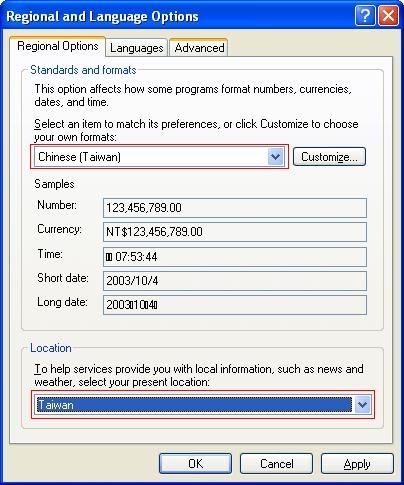Click the Chinese (Taiwan) combo box text
This screenshot has width=404, height=485.
click(x=79, y=157)
